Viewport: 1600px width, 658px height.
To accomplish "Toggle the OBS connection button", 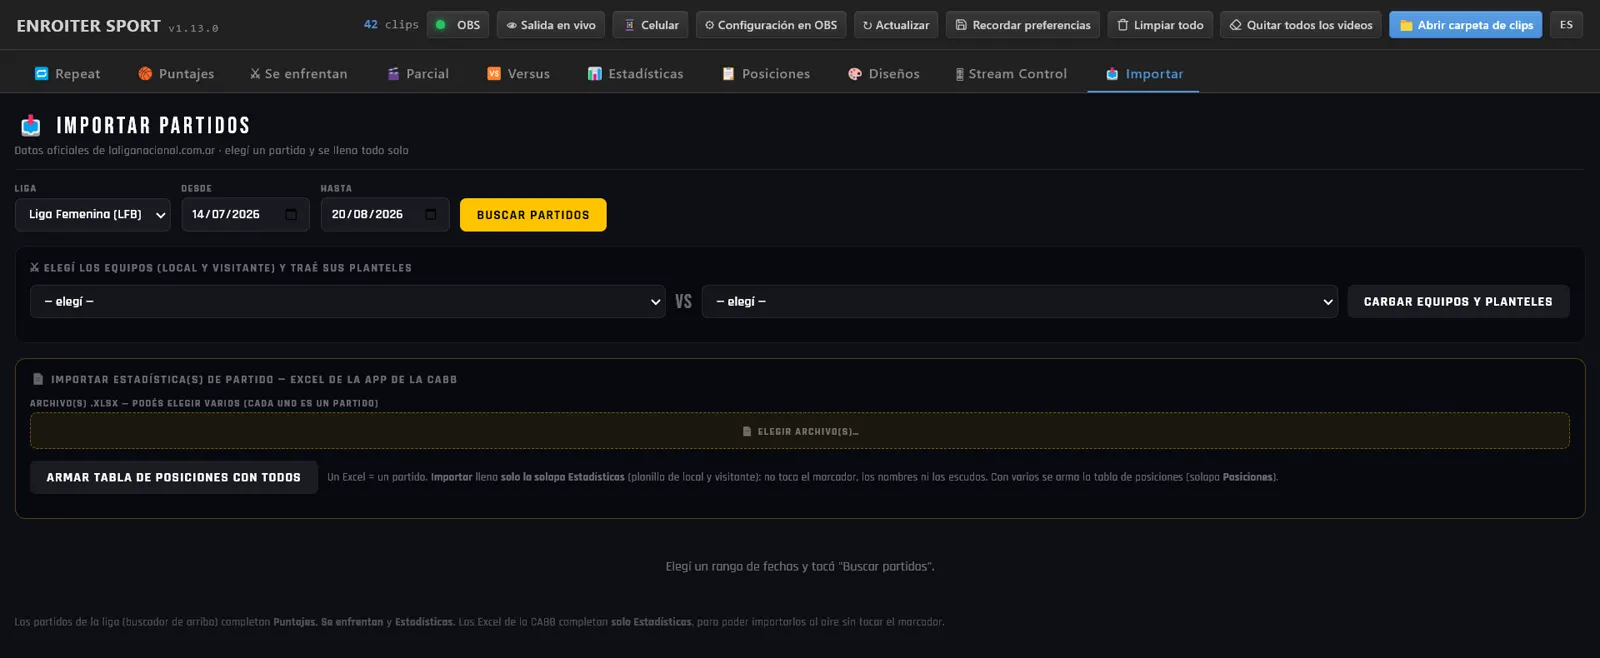I will click(458, 25).
